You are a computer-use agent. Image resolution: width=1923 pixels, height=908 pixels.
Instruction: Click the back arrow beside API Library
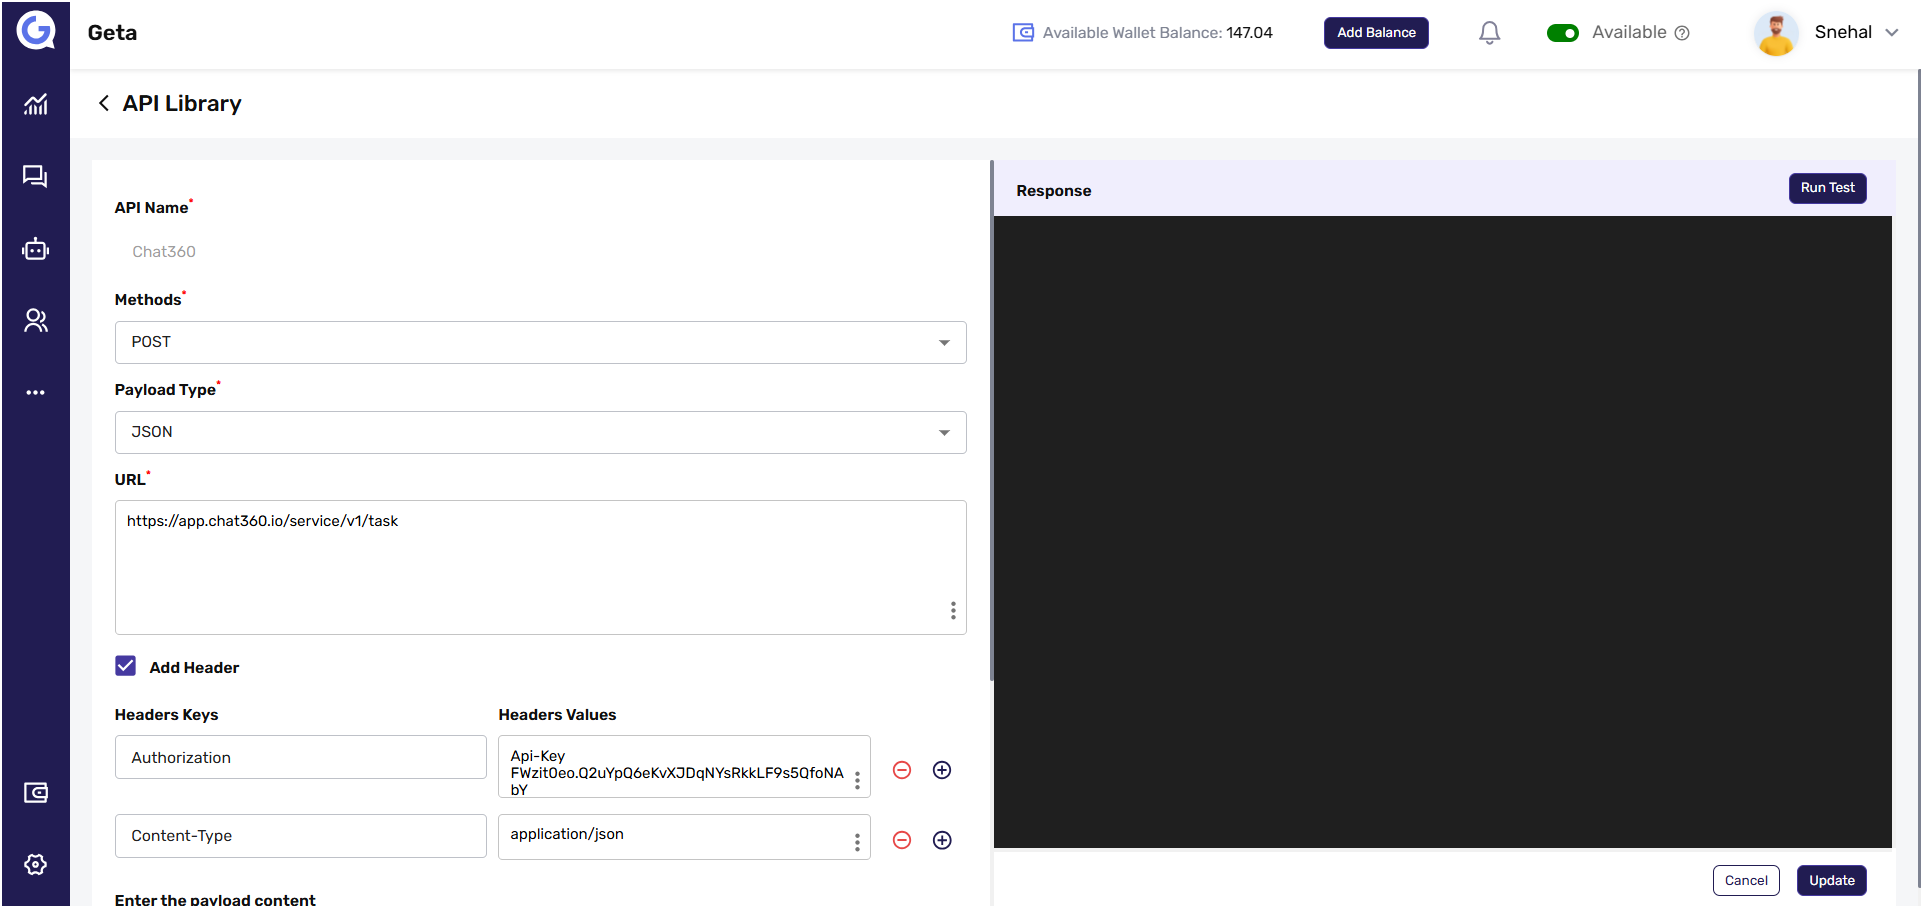click(103, 103)
